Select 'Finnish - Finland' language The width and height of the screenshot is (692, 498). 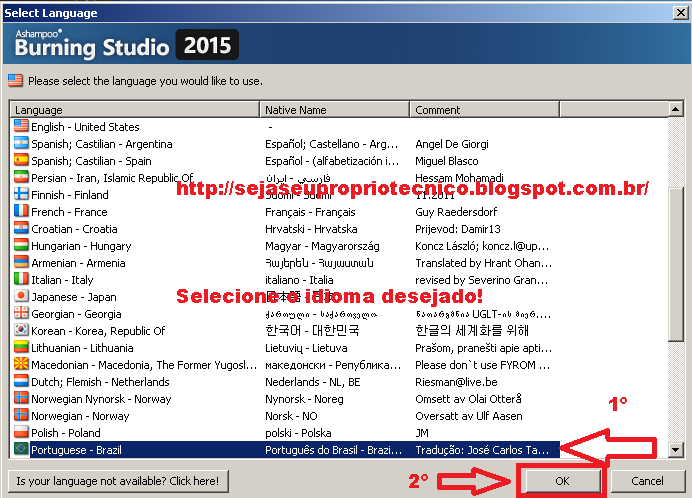click(x=70, y=195)
